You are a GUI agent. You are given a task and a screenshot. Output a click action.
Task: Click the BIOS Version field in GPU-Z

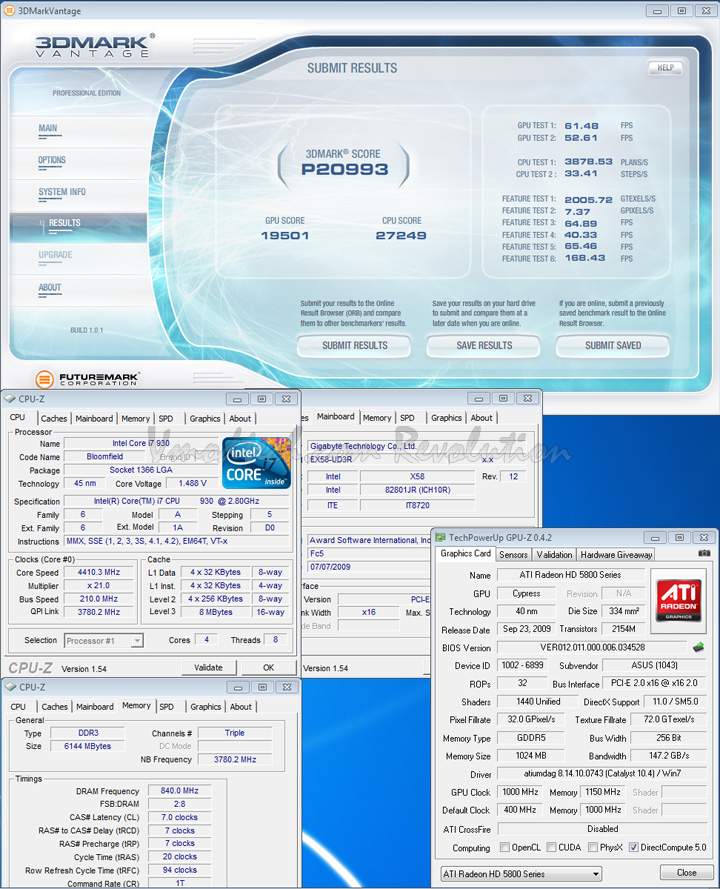(x=592, y=647)
